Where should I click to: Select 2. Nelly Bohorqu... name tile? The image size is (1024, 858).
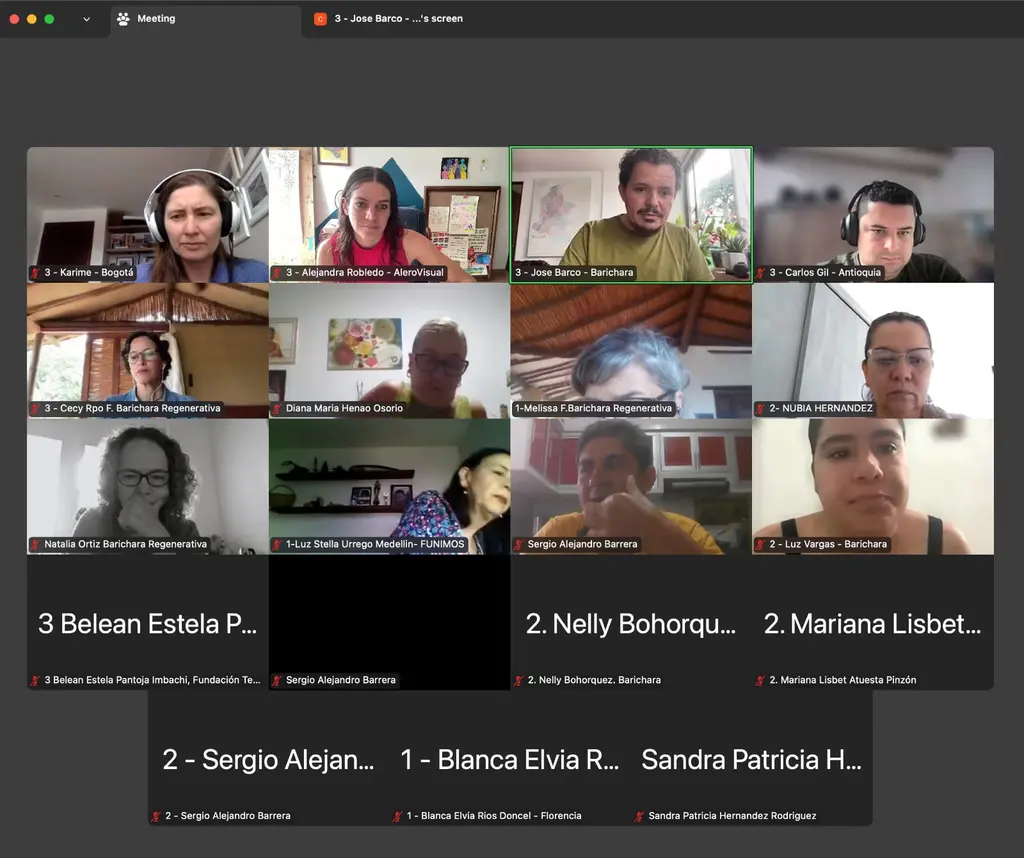point(631,622)
